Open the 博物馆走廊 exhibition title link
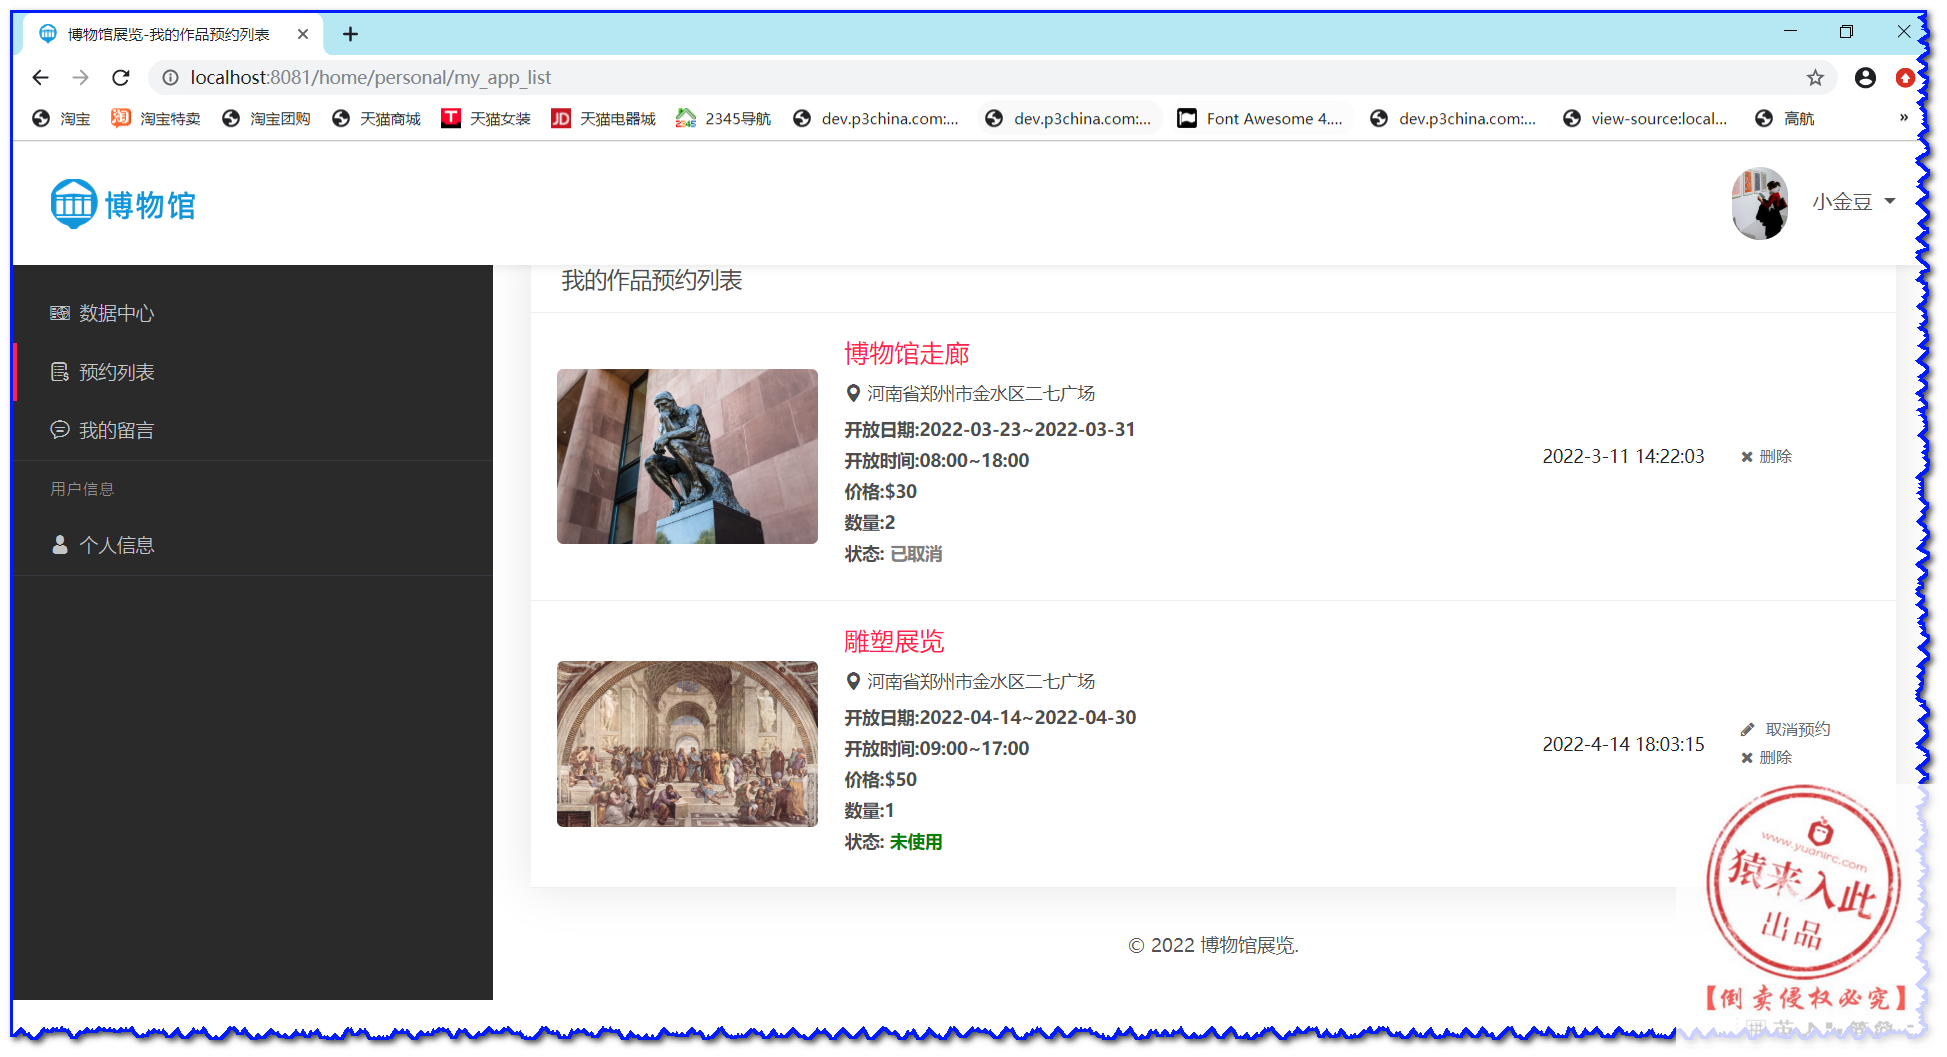 click(x=906, y=354)
